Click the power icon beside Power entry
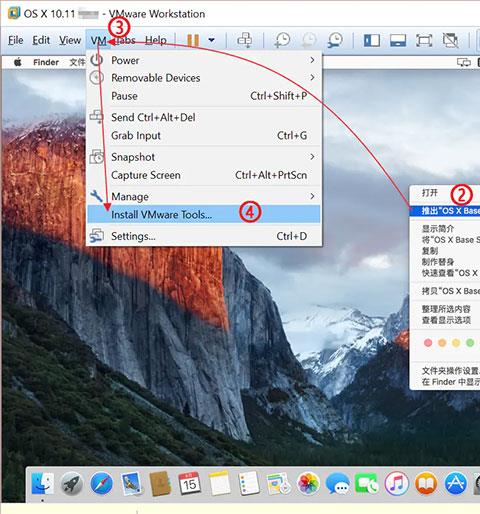480x514 pixels. (97, 60)
